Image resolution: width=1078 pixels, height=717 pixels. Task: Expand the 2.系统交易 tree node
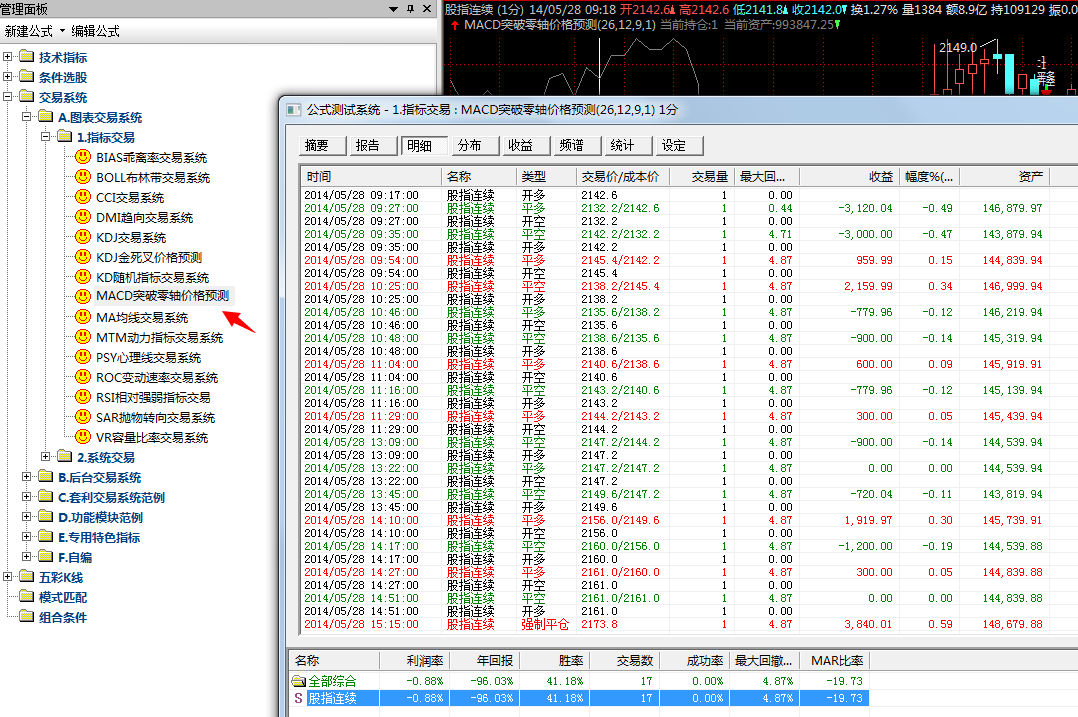tap(46, 457)
